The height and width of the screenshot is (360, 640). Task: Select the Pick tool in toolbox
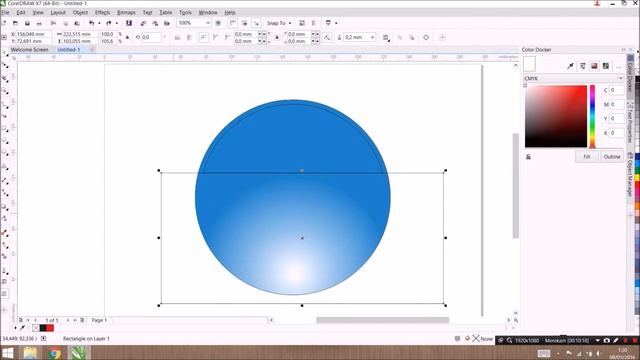point(5,53)
